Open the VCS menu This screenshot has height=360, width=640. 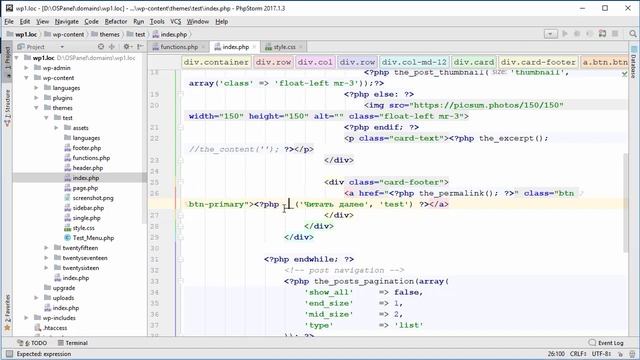point(176,21)
